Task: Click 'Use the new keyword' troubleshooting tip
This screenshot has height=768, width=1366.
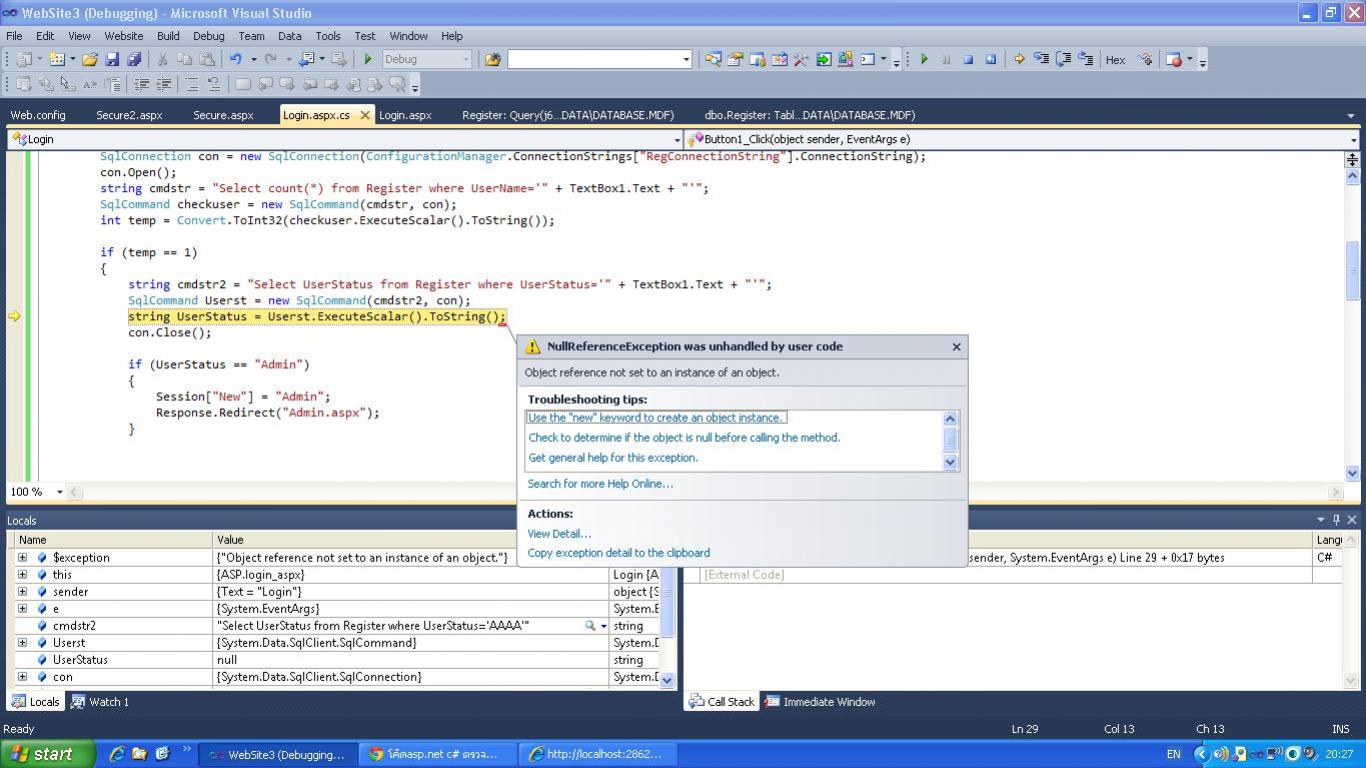Action: coord(656,418)
